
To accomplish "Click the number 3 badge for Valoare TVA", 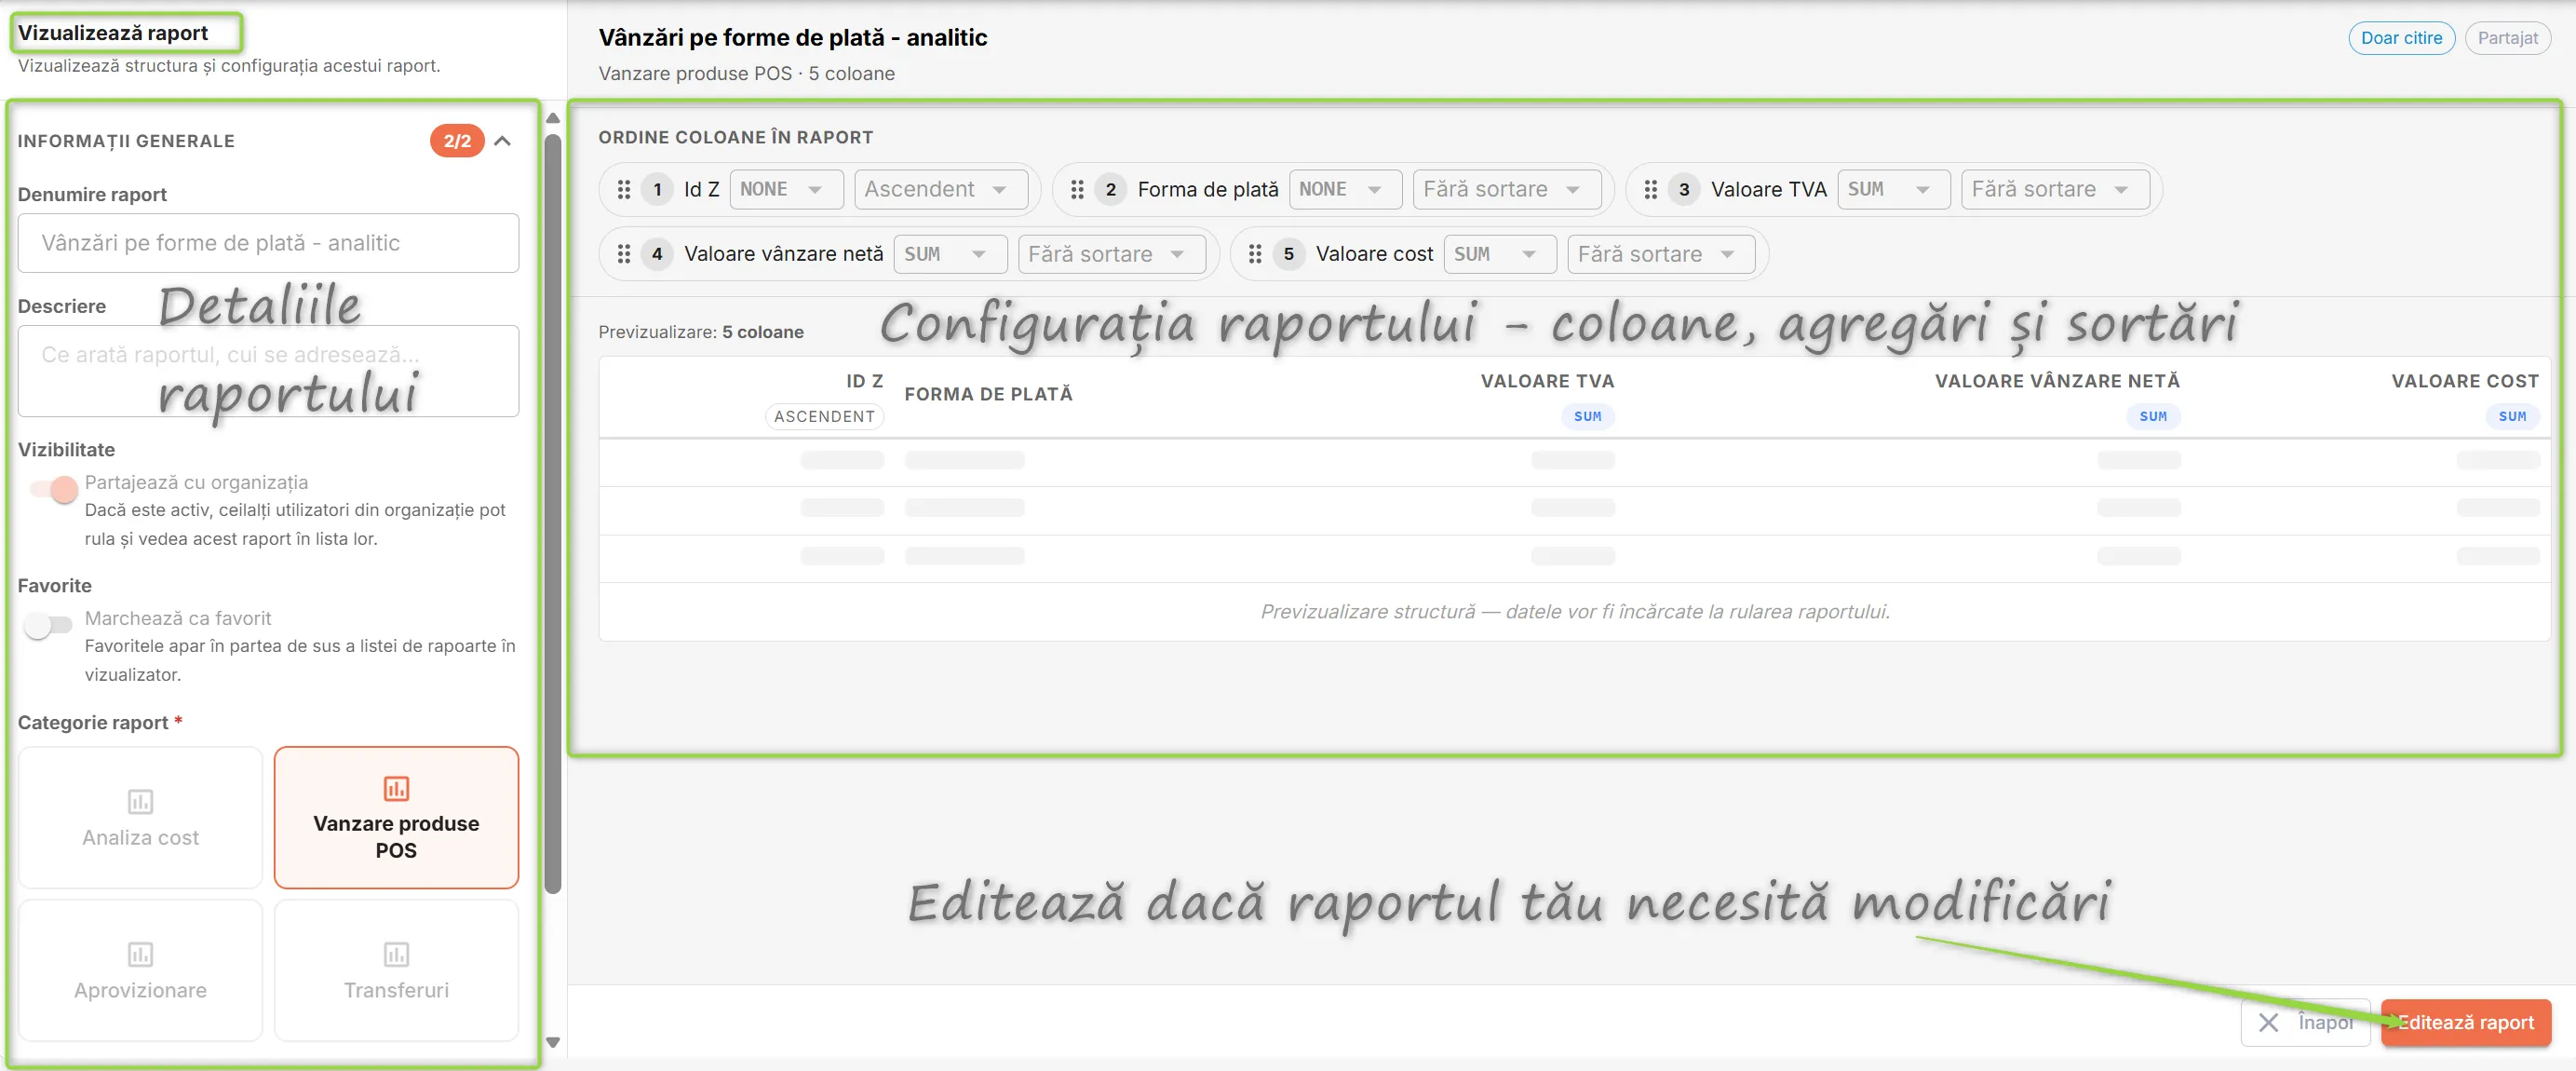I will click(1684, 189).
